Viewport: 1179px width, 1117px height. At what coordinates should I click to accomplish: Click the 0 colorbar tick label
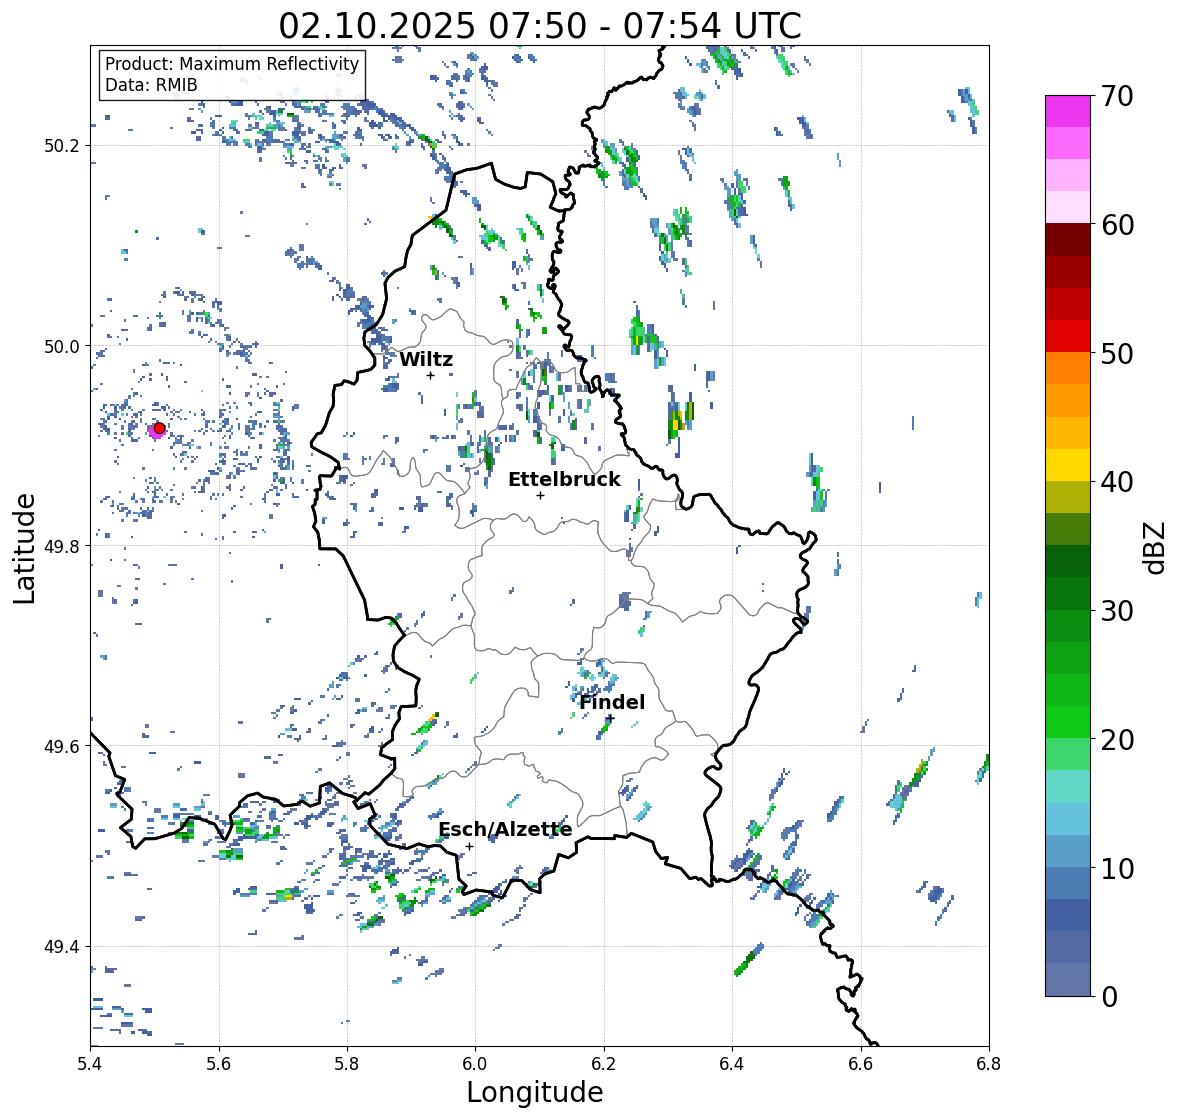click(x=1109, y=997)
